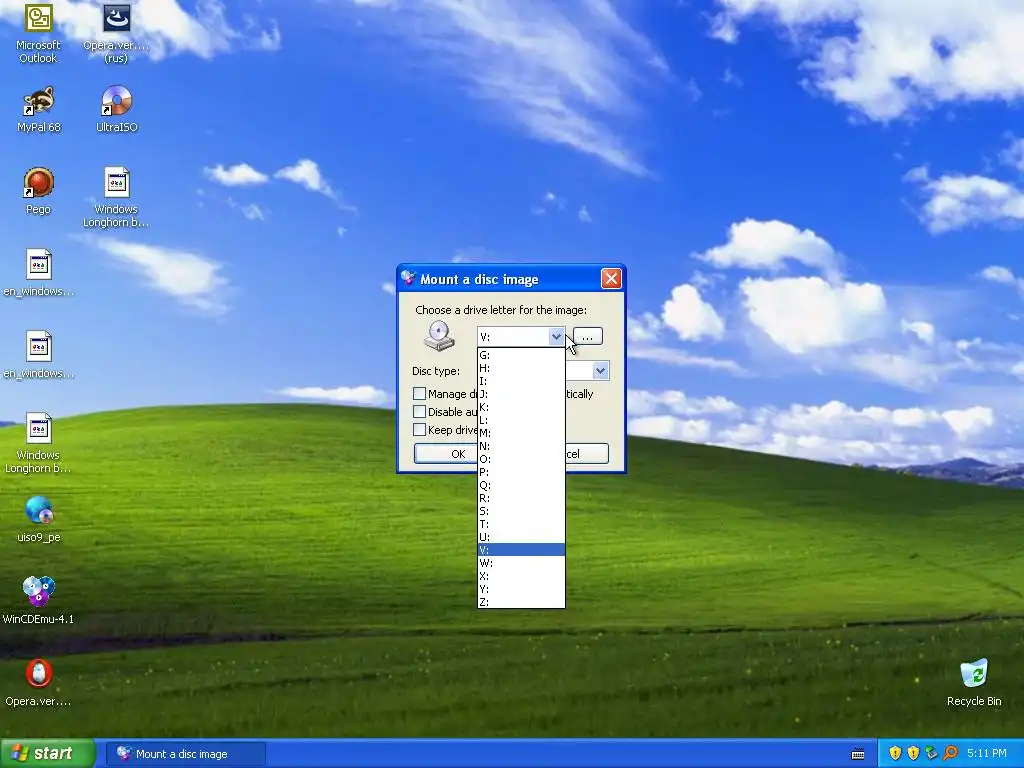
Task: Choose drive letter K: from the list
Action: [521, 408]
